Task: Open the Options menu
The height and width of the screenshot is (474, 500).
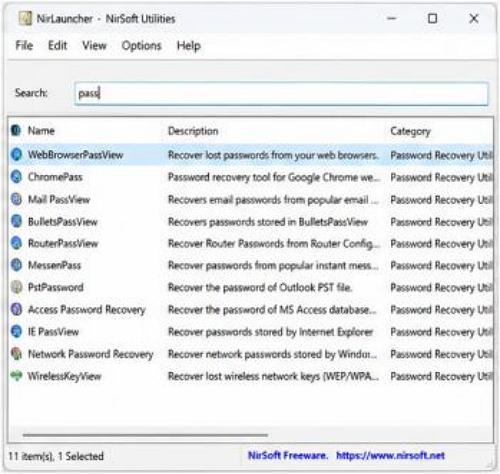Action: [x=141, y=45]
